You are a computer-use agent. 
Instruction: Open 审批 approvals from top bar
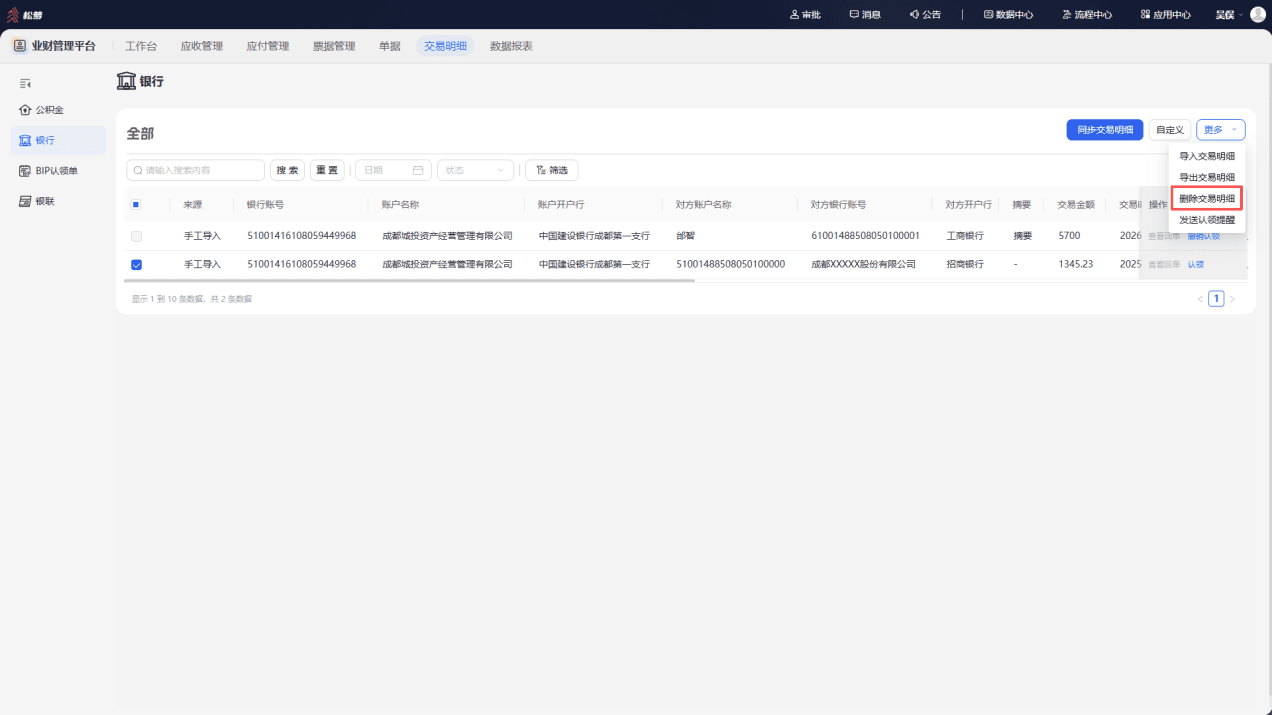tap(805, 14)
